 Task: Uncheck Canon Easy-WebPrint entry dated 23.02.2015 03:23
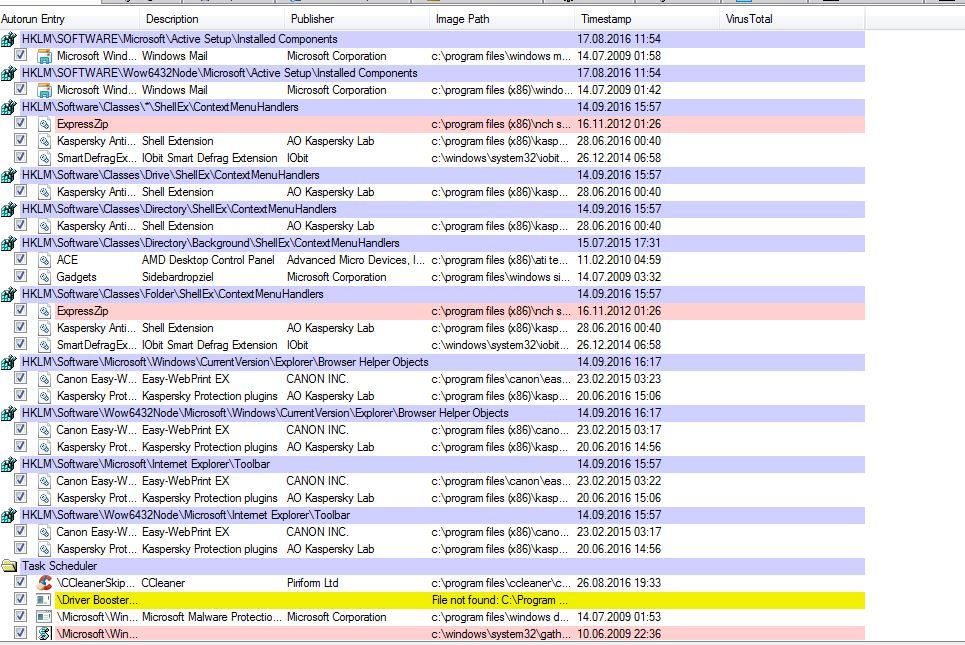pyautogui.click(x=20, y=378)
